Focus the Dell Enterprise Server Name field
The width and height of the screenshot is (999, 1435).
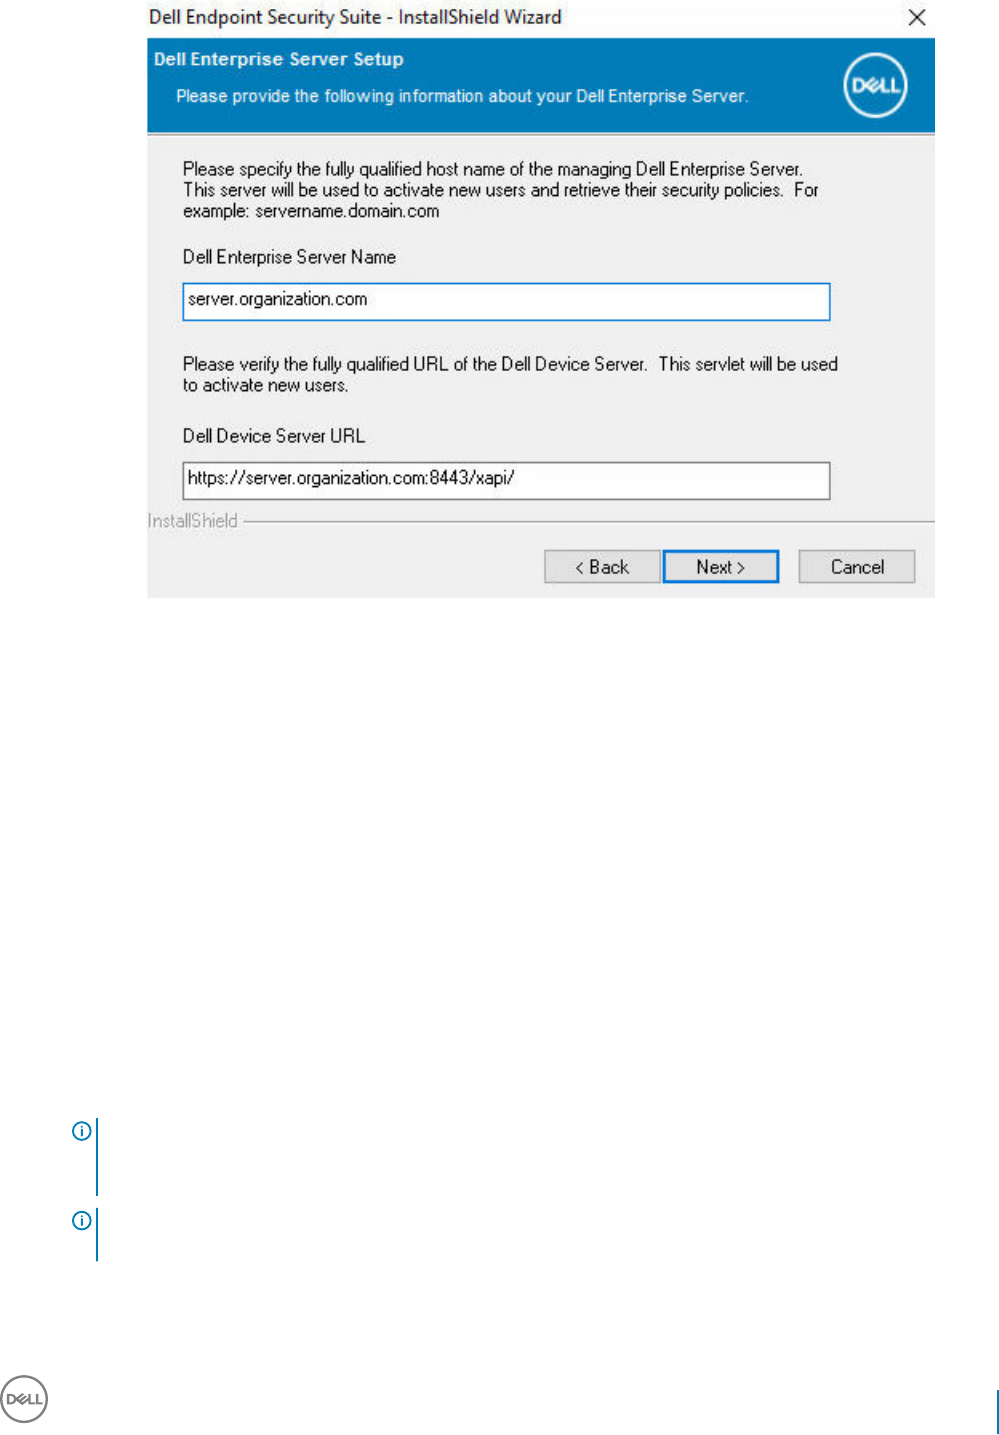point(506,301)
